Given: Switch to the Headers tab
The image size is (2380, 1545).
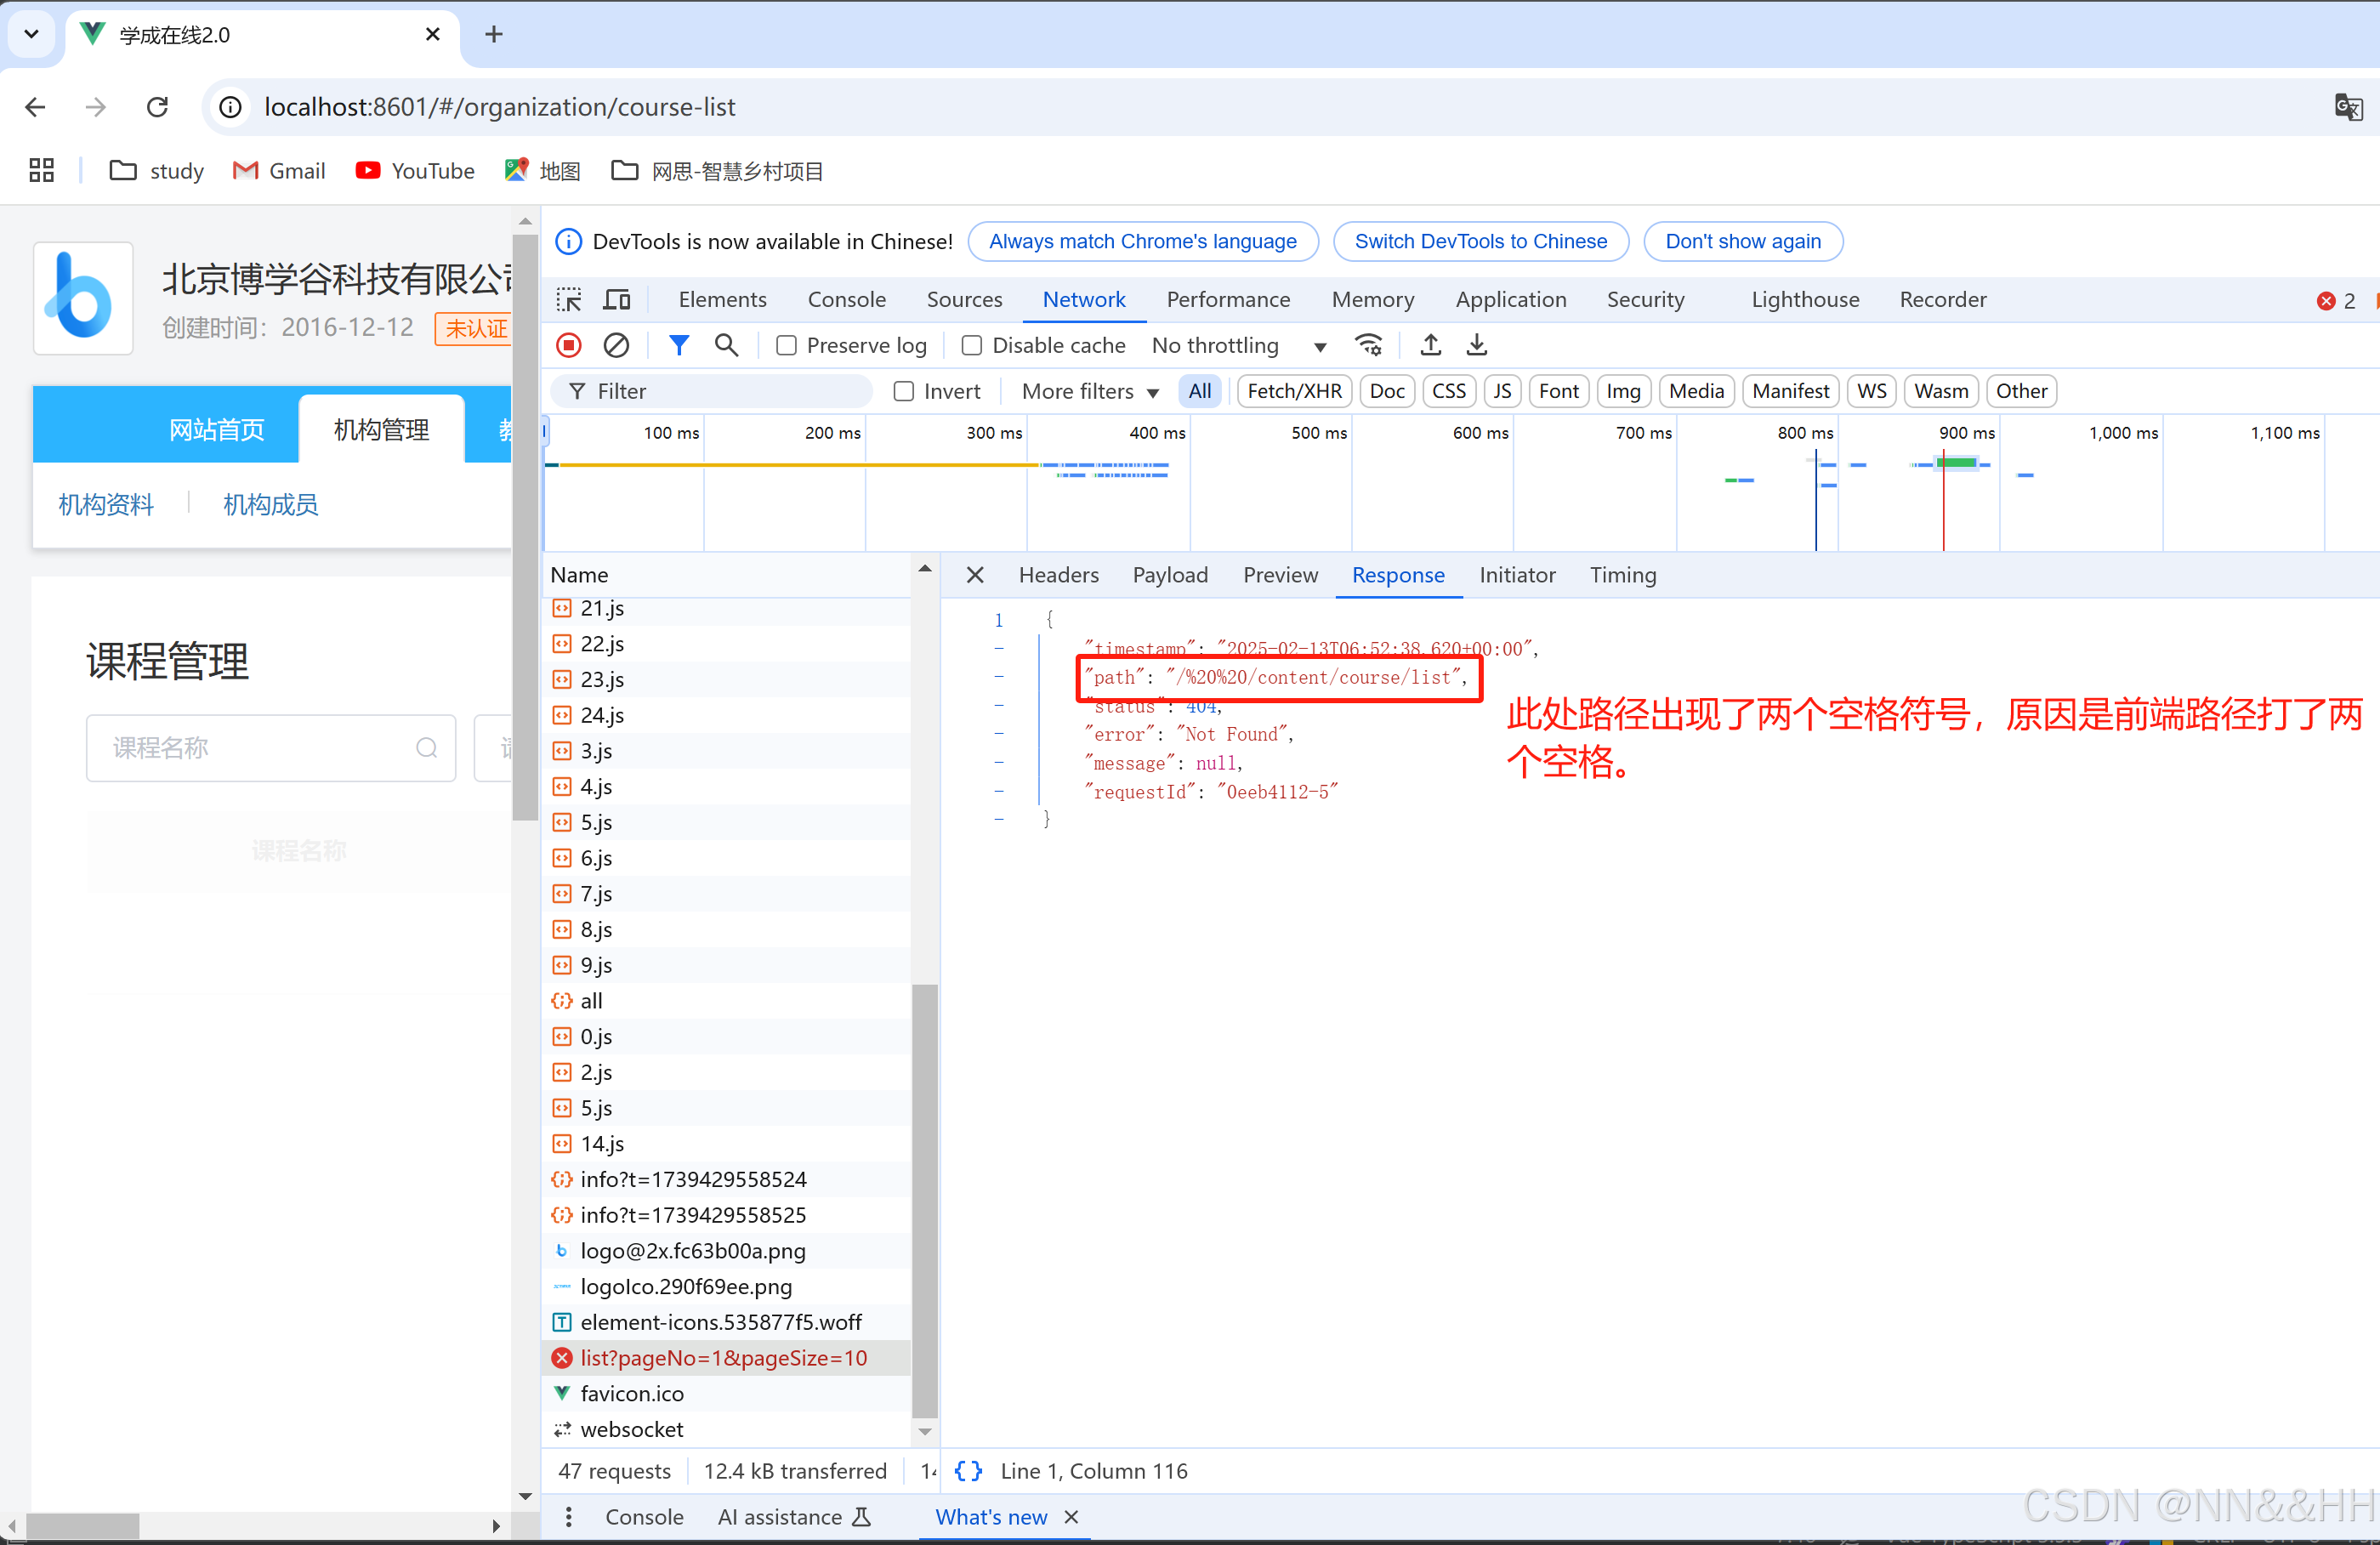Looking at the screenshot, I should click(x=1058, y=575).
